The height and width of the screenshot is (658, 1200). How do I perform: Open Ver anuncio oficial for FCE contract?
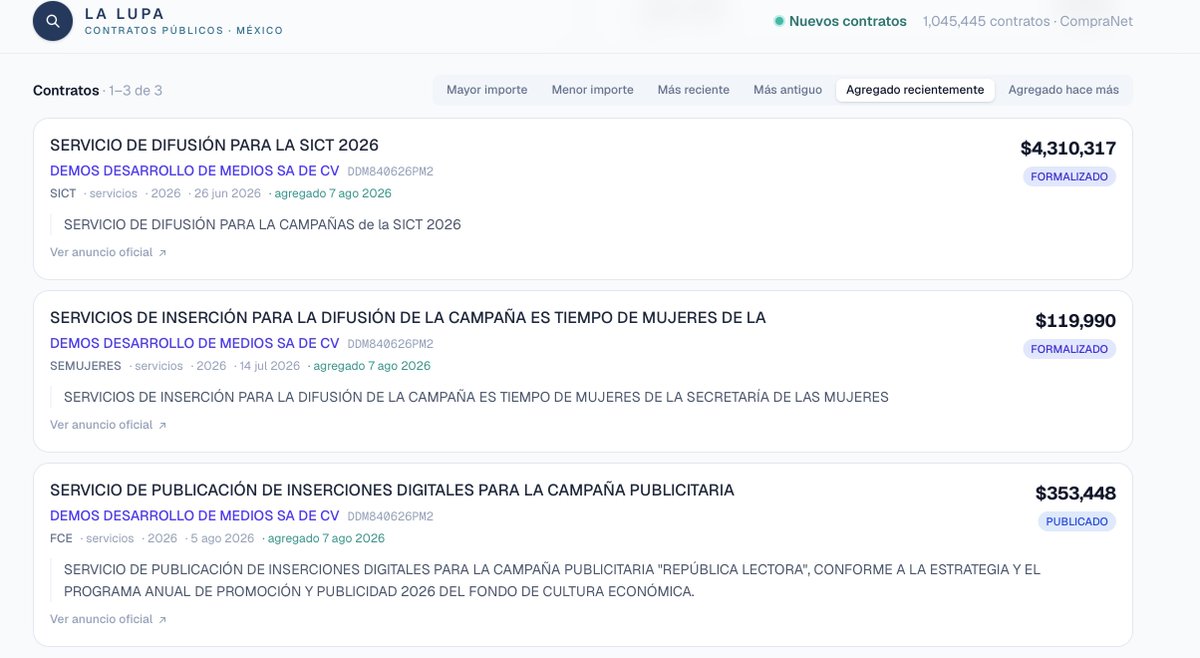108,620
